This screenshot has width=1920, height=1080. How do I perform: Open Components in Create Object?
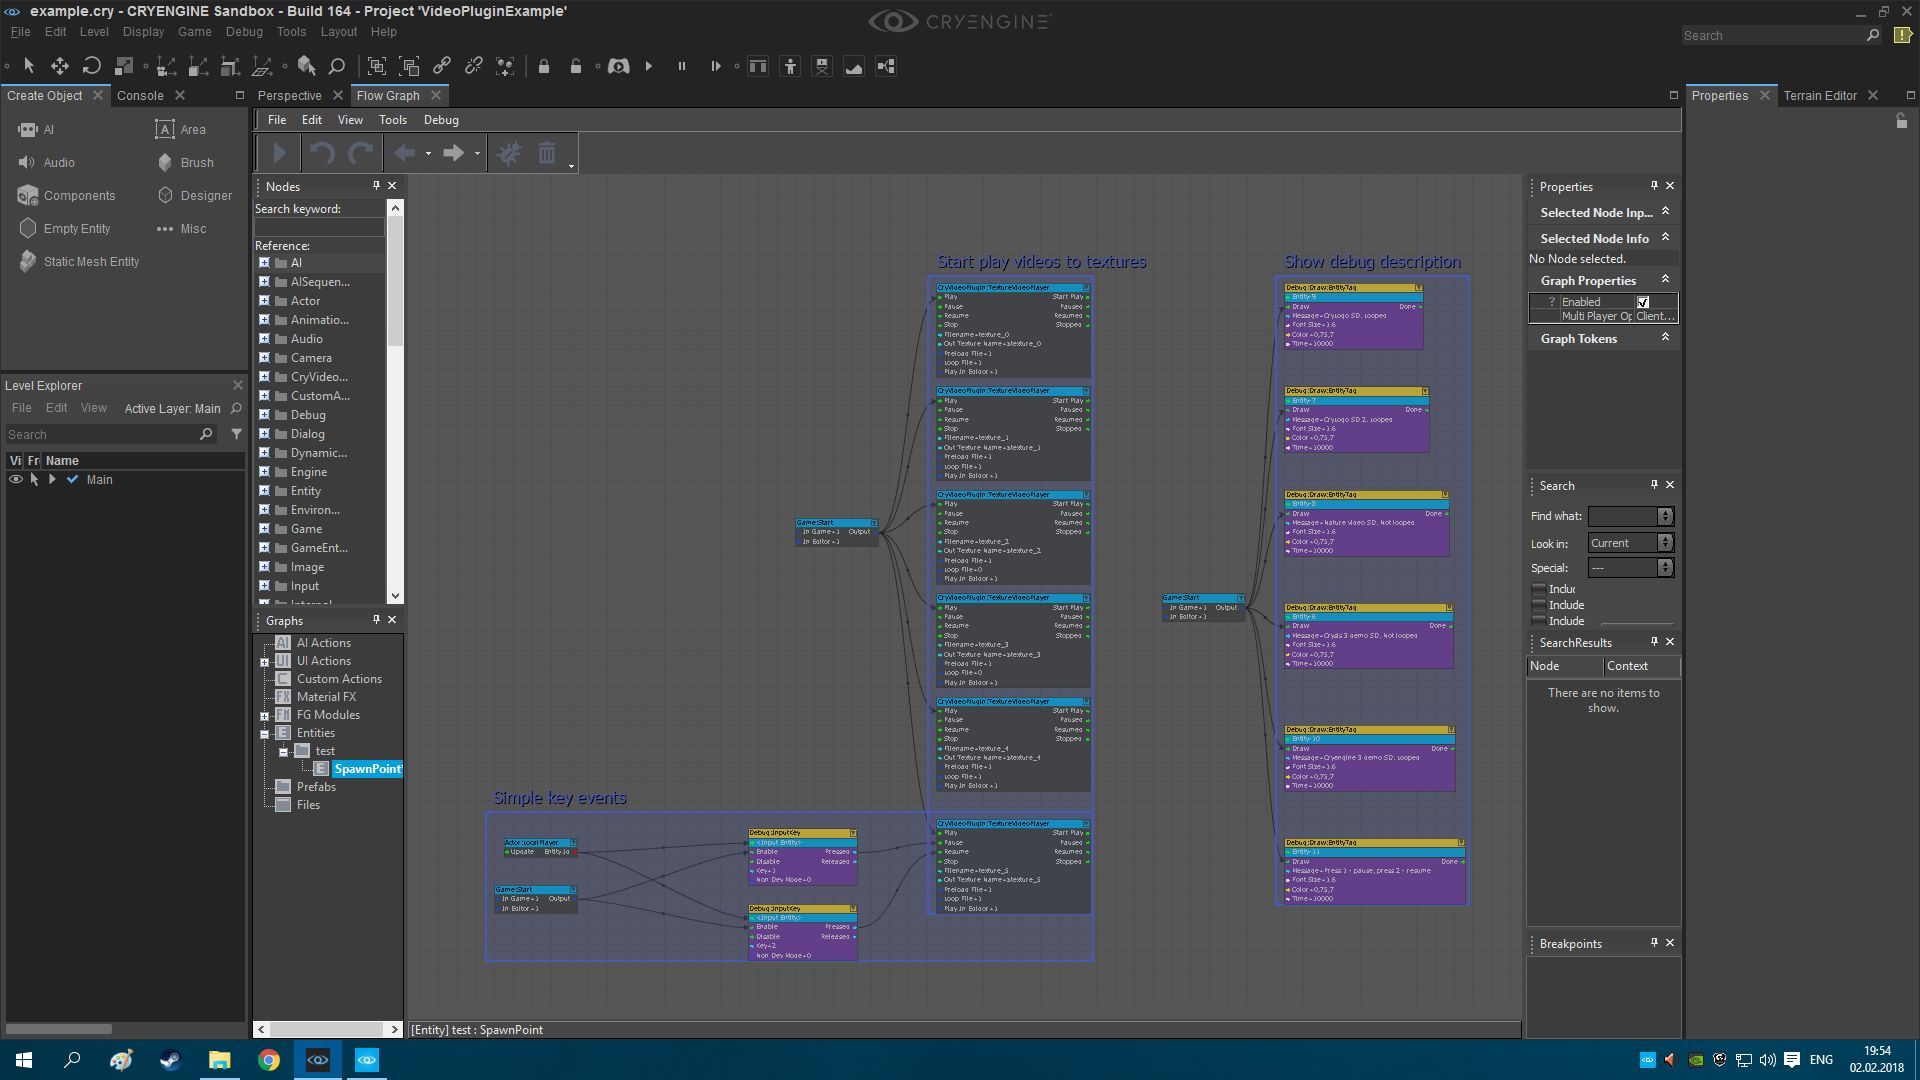[x=67, y=196]
